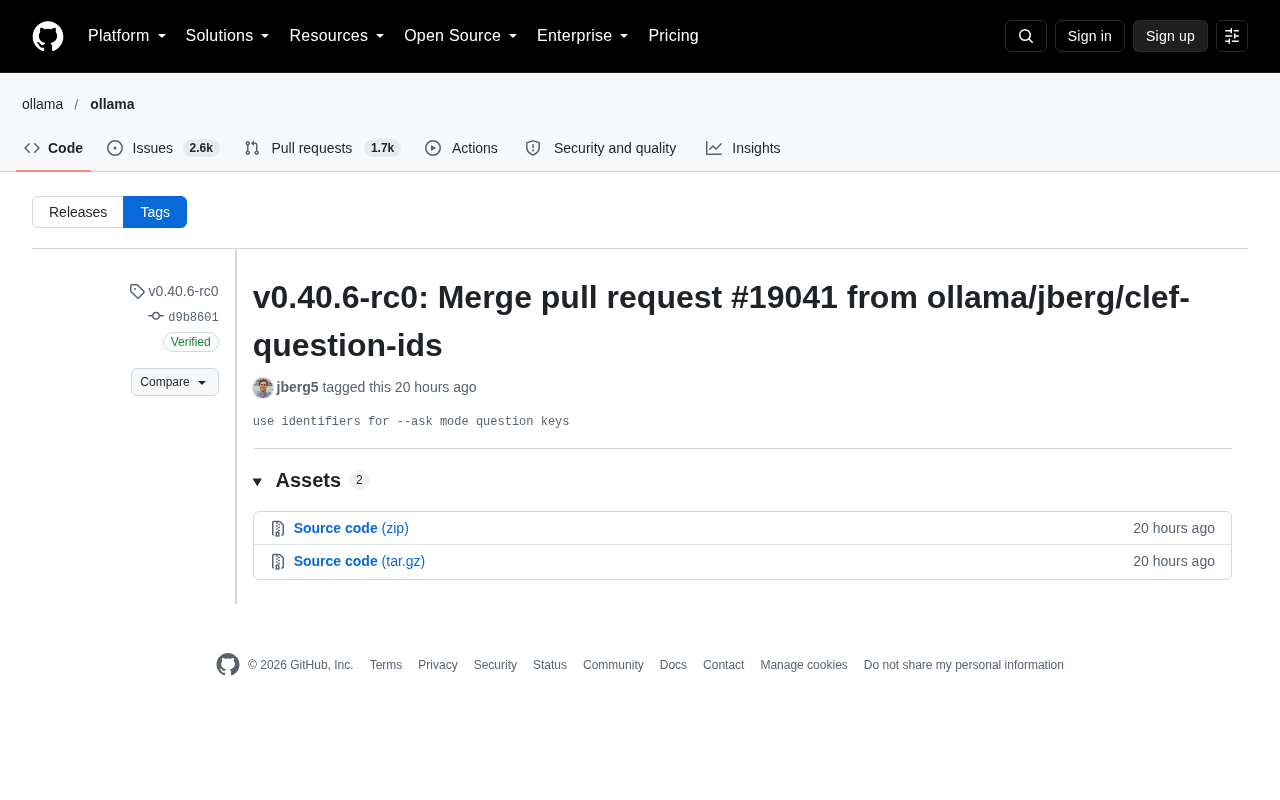Click the commit icon beside d9b8601
This screenshot has width=1280, height=800.
156,316
